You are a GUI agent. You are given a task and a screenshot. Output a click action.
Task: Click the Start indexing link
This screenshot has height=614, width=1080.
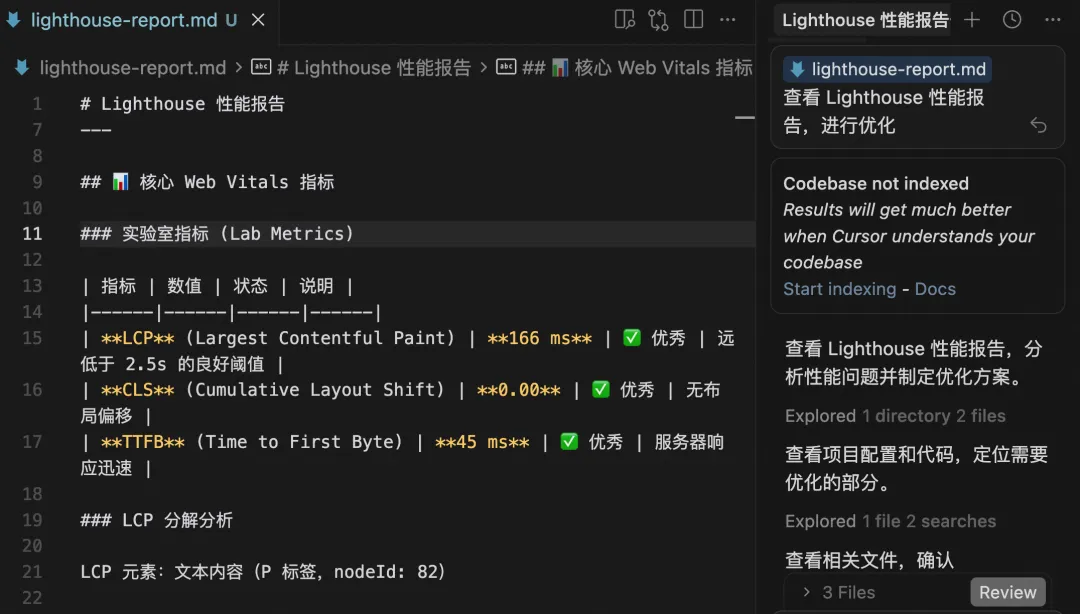tap(840, 289)
